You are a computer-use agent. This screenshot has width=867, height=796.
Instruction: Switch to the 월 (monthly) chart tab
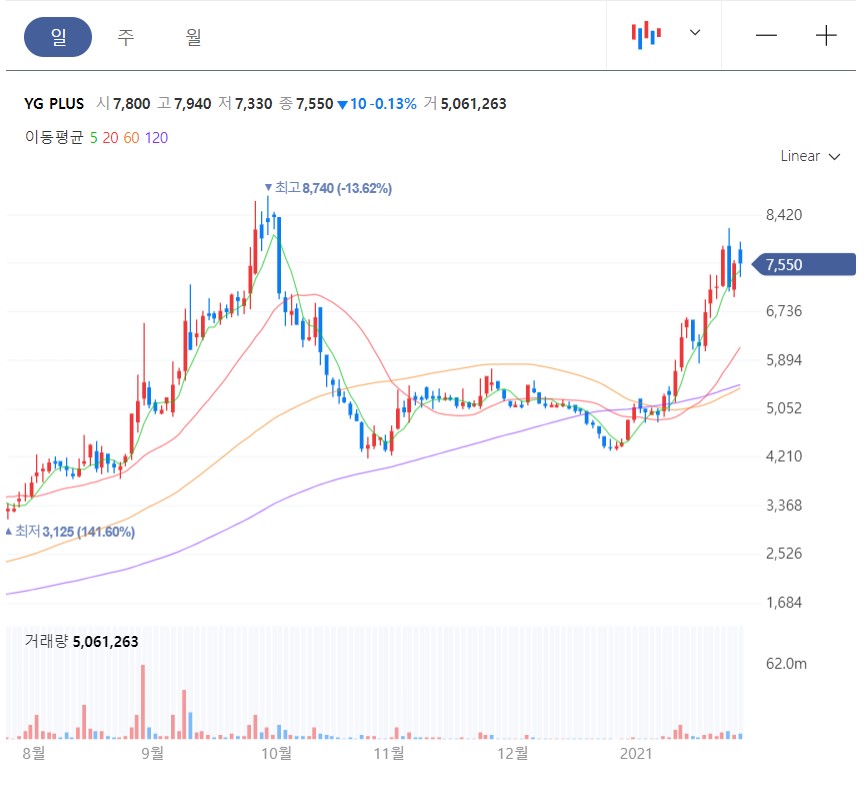point(193,37)
